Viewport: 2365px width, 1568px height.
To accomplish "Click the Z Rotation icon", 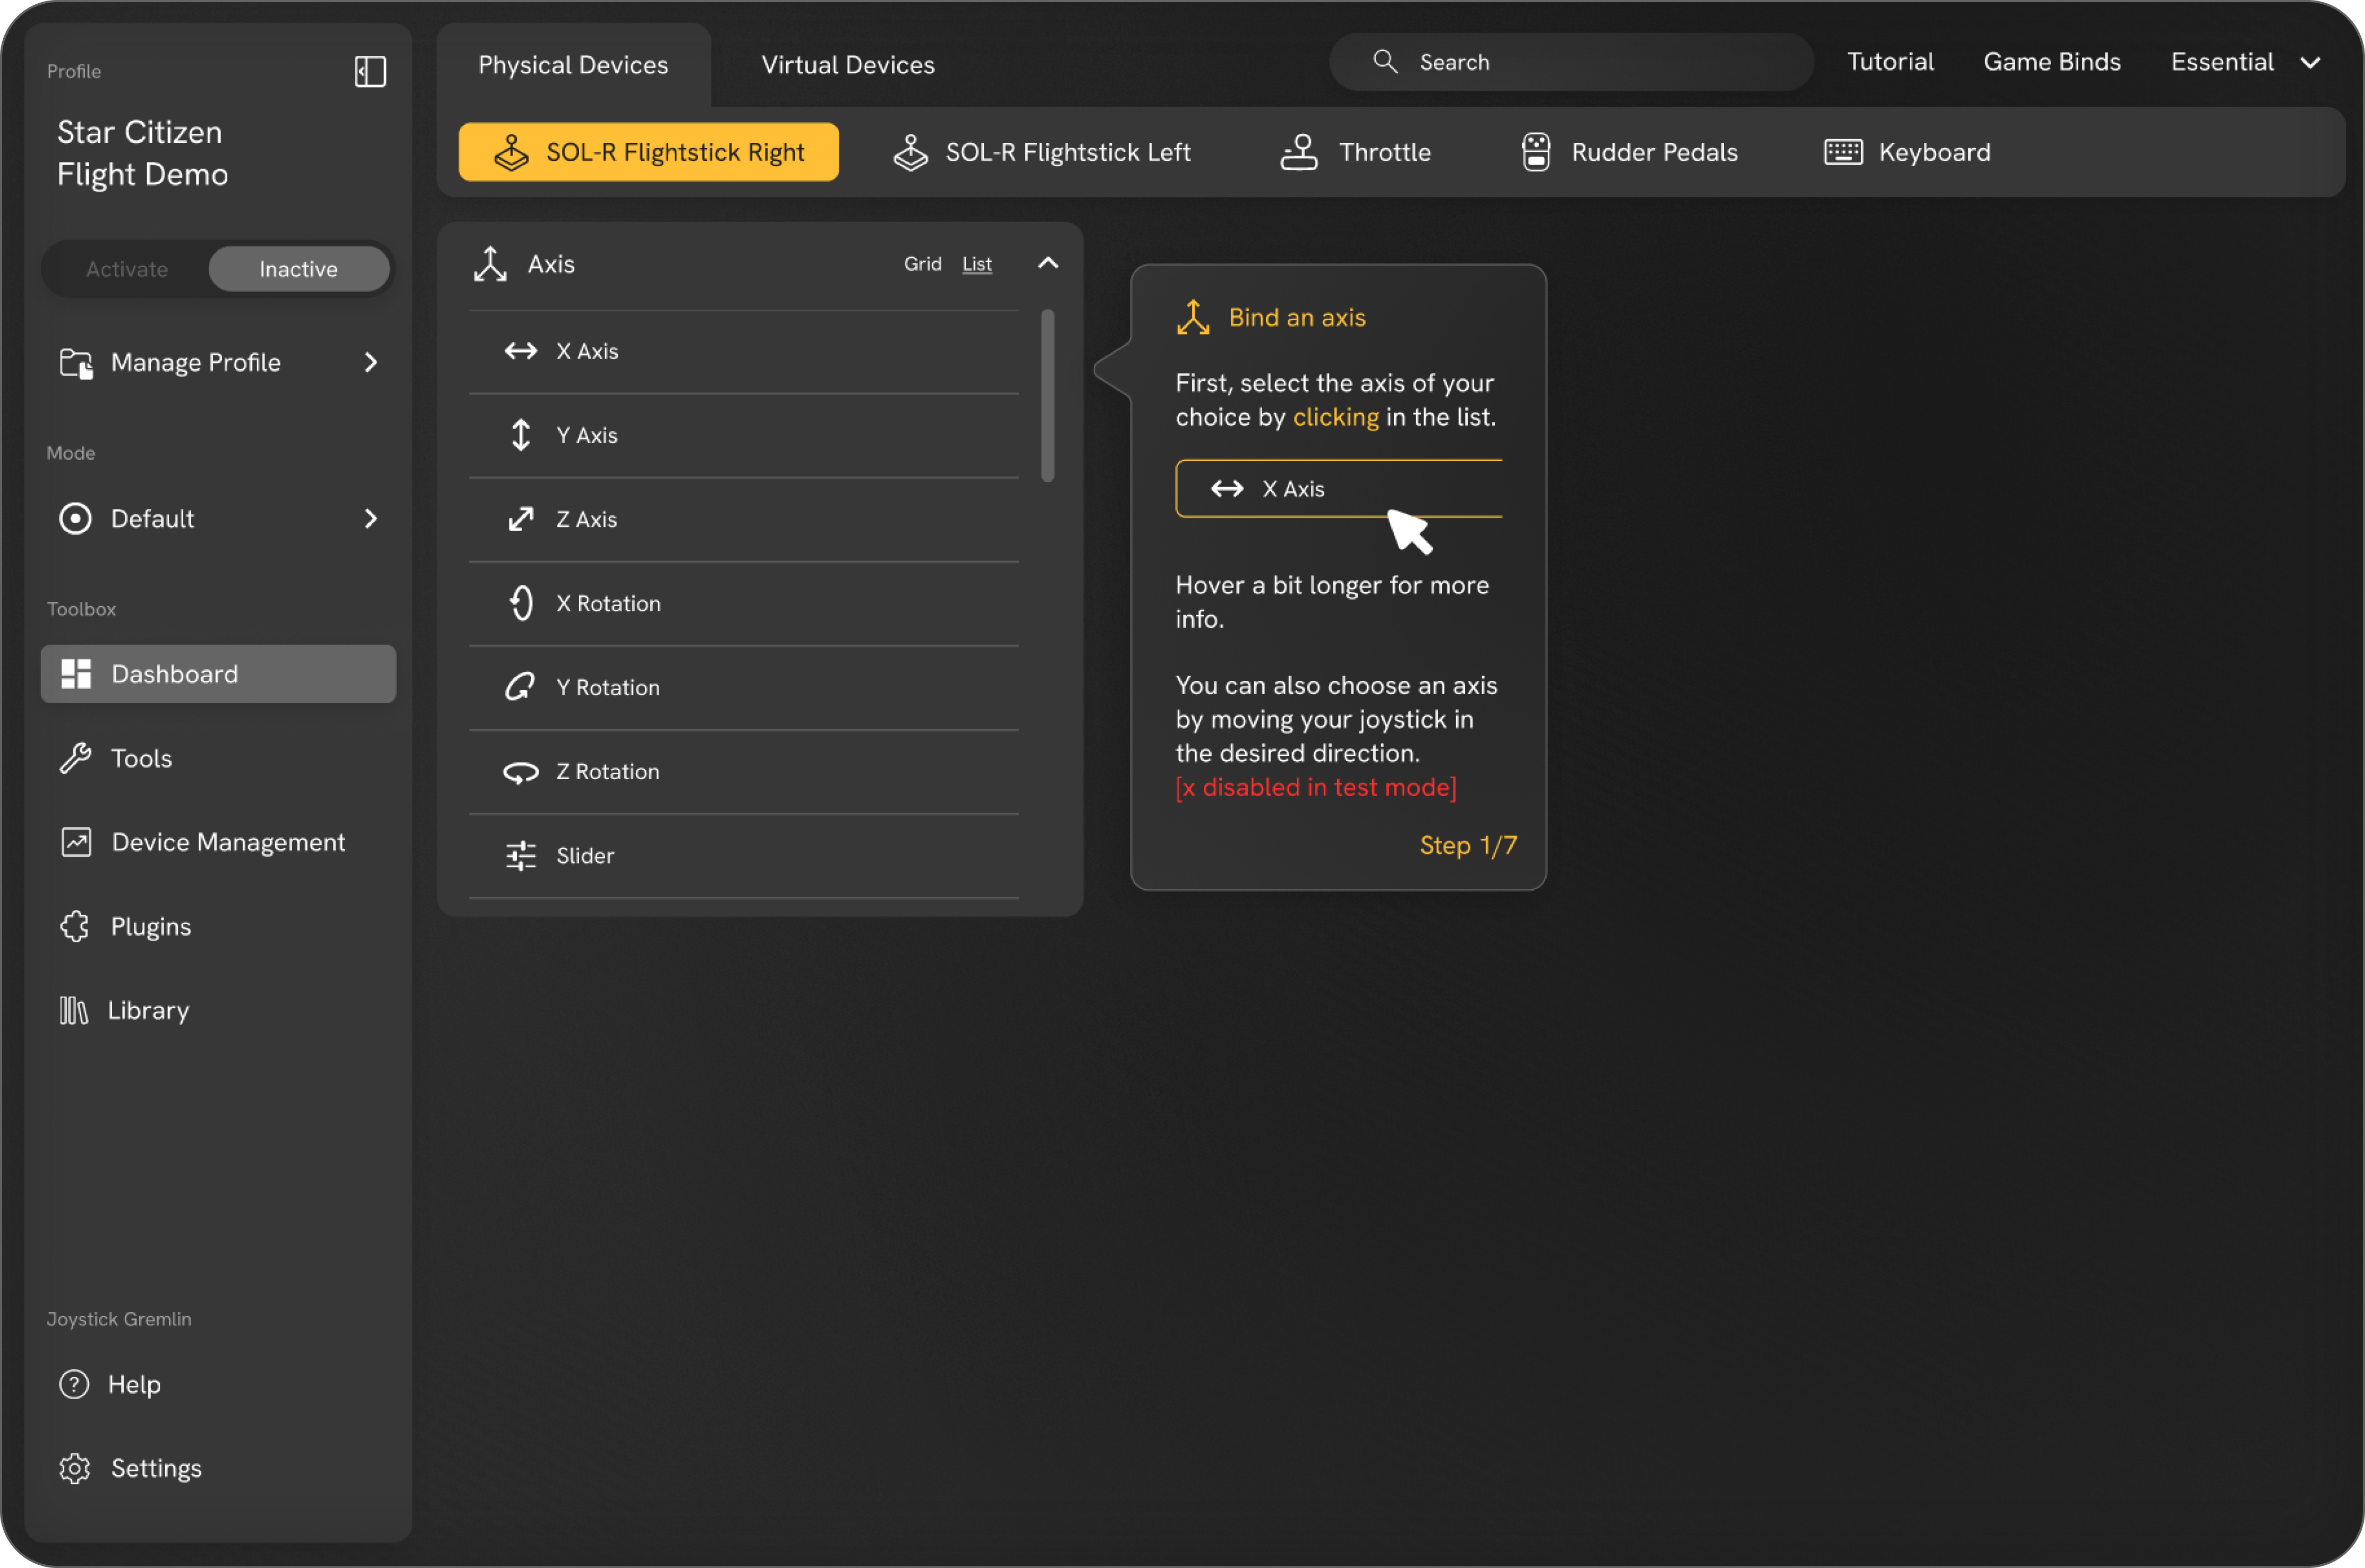I will [521, 772].
